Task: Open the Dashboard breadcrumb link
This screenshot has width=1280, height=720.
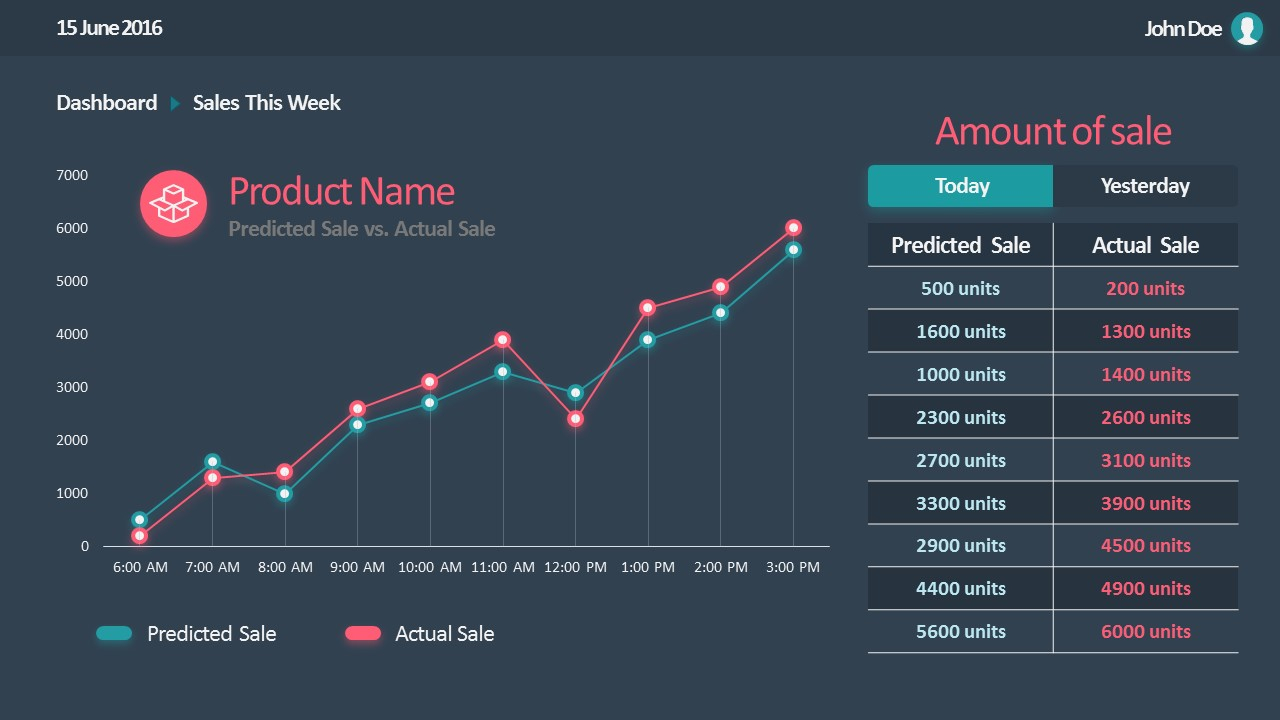Action: click(x=107, y=103)
